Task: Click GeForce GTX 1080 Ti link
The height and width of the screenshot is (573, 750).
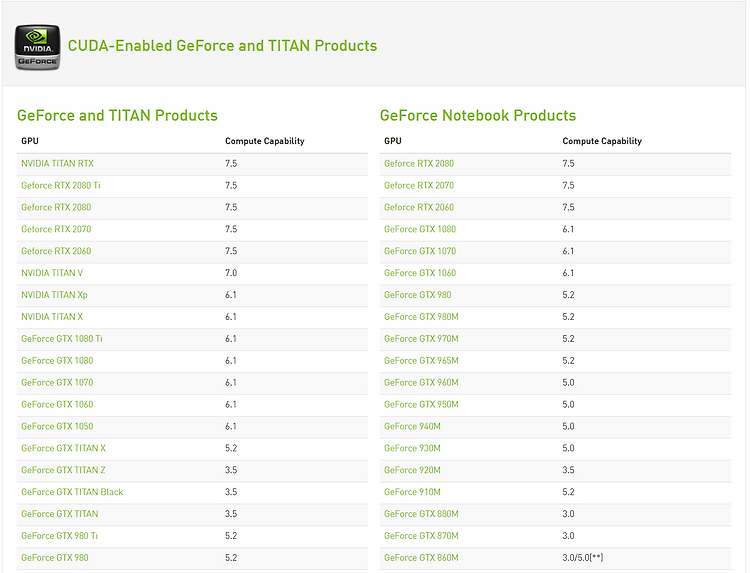Action: pyautogui.click(x=62, y=339)
